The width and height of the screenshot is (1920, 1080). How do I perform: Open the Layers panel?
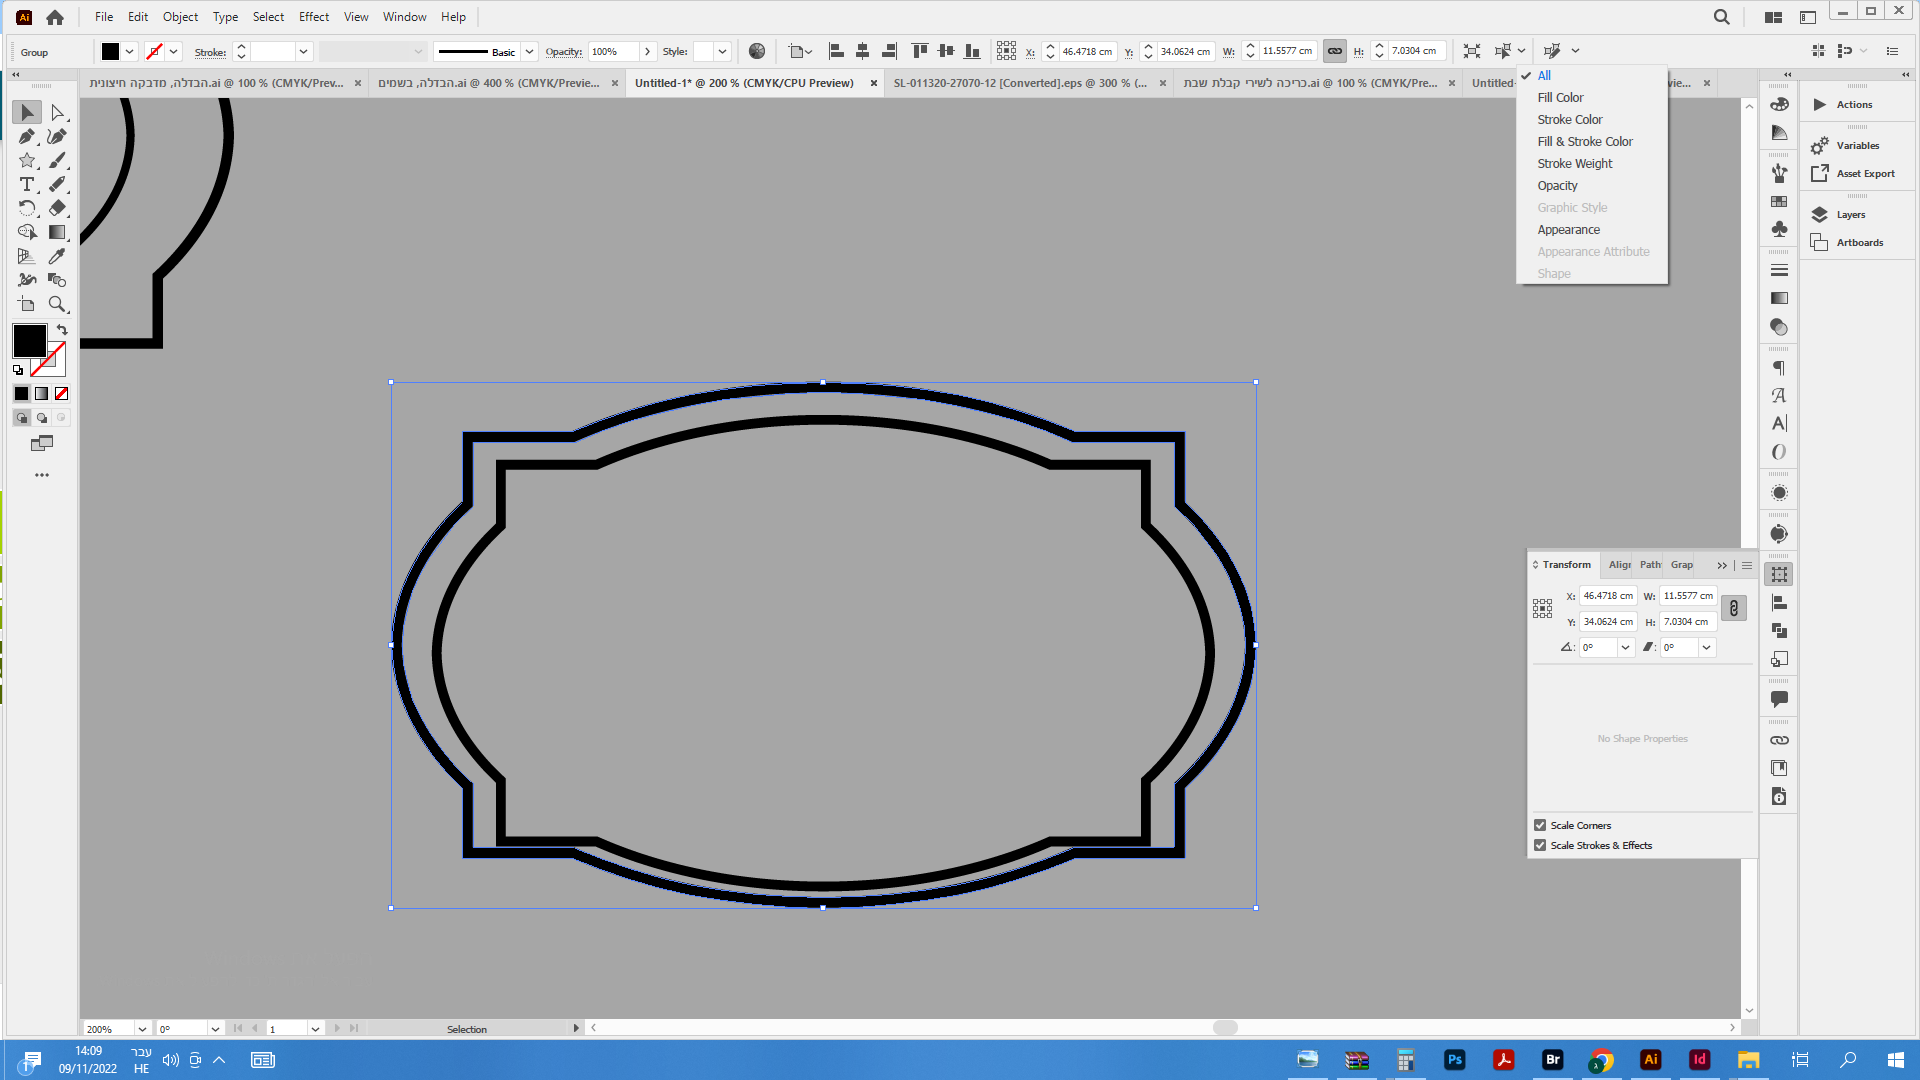(x=1850, y=214)
